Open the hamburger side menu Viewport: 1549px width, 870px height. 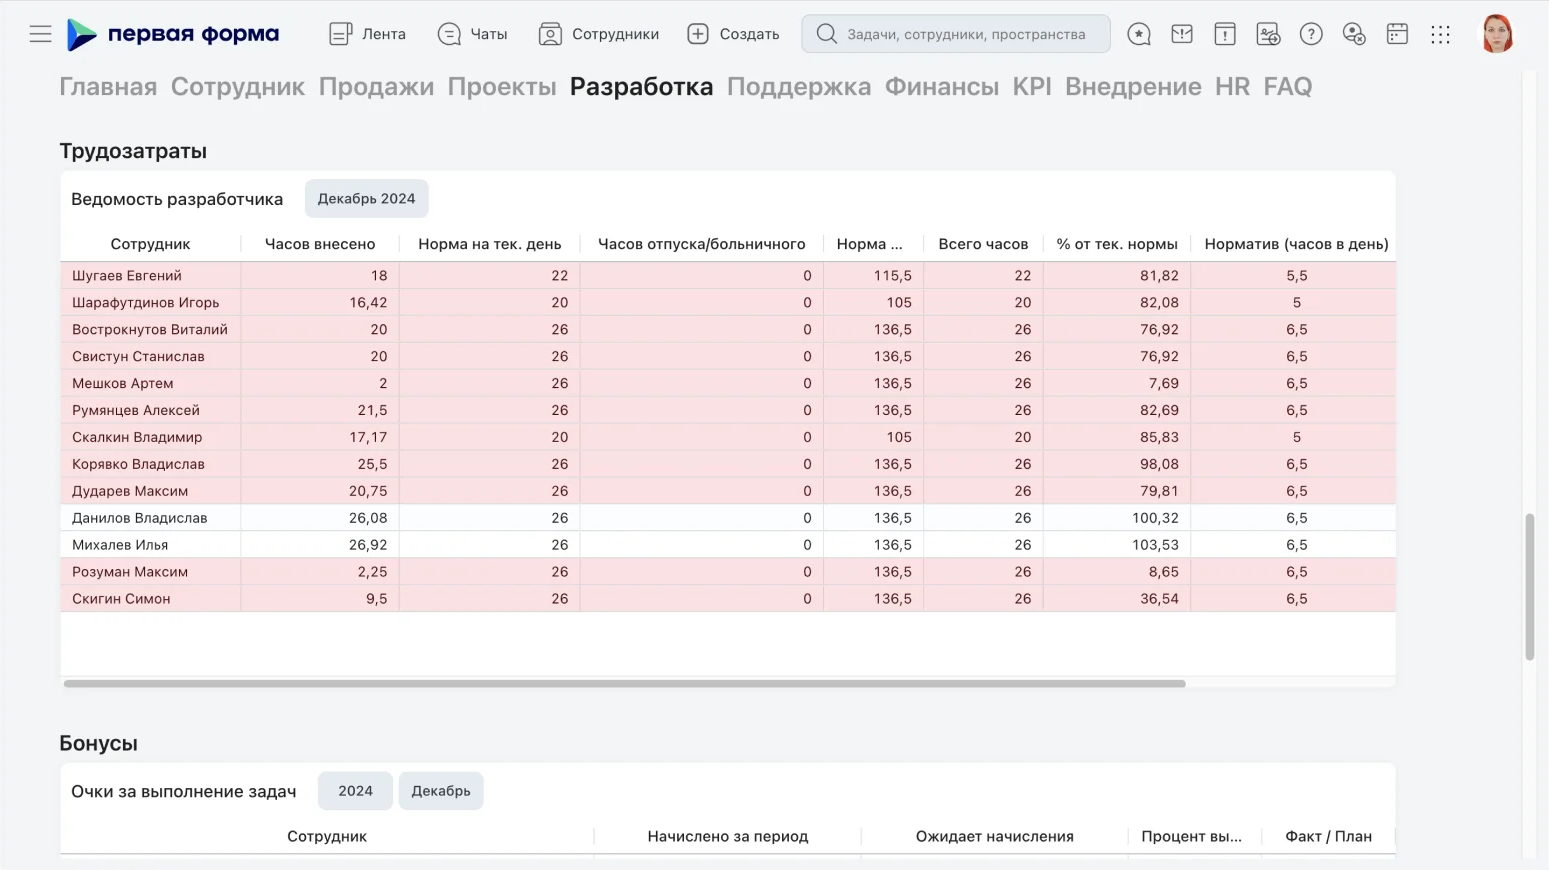pyautogui.click(x=40, y=34)
